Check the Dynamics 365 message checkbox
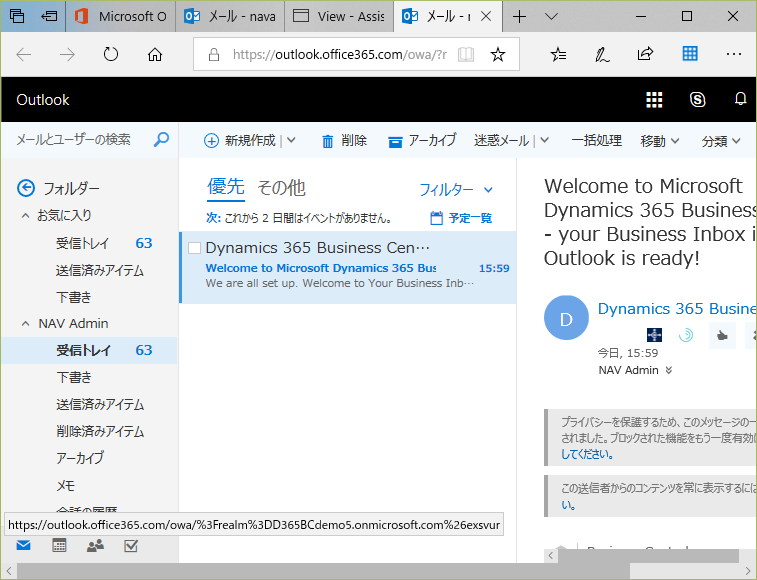The height and width of the screenshot is (580, 757). point(195,248)
